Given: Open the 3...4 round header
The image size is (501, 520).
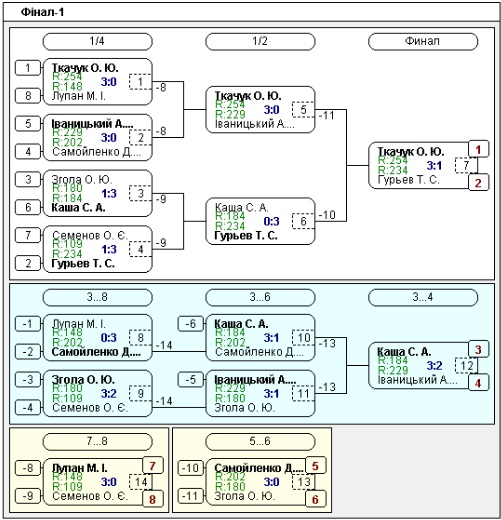Looking at the screenshot, I should pos(423,297).
